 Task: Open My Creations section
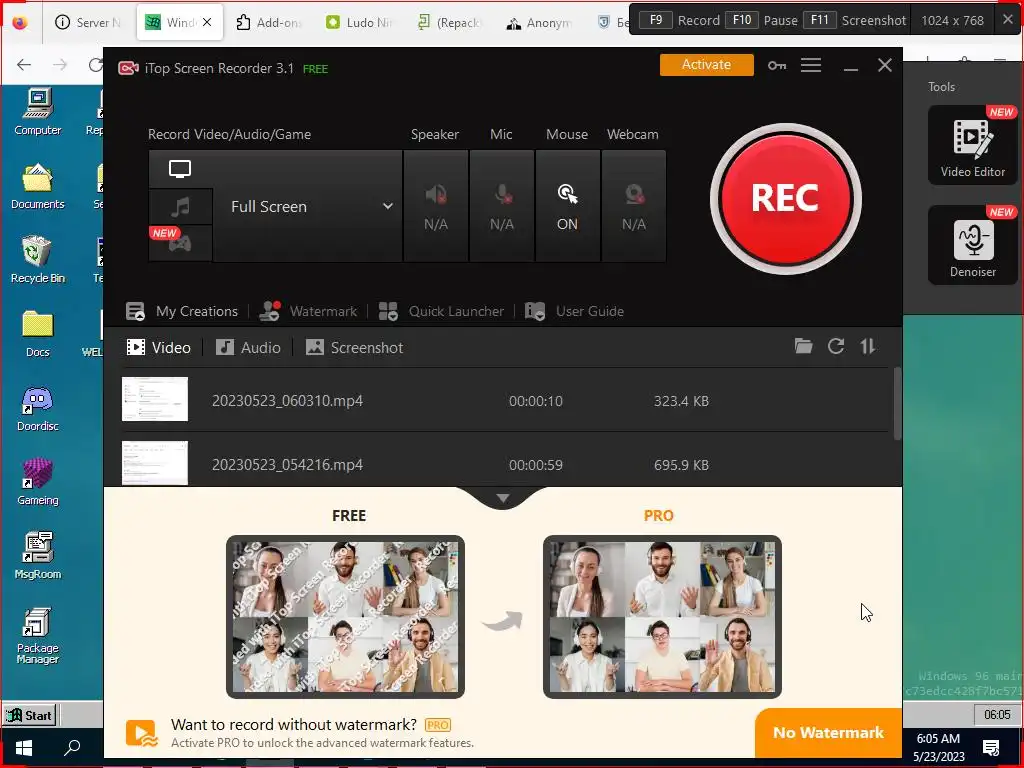click(182, 312)
